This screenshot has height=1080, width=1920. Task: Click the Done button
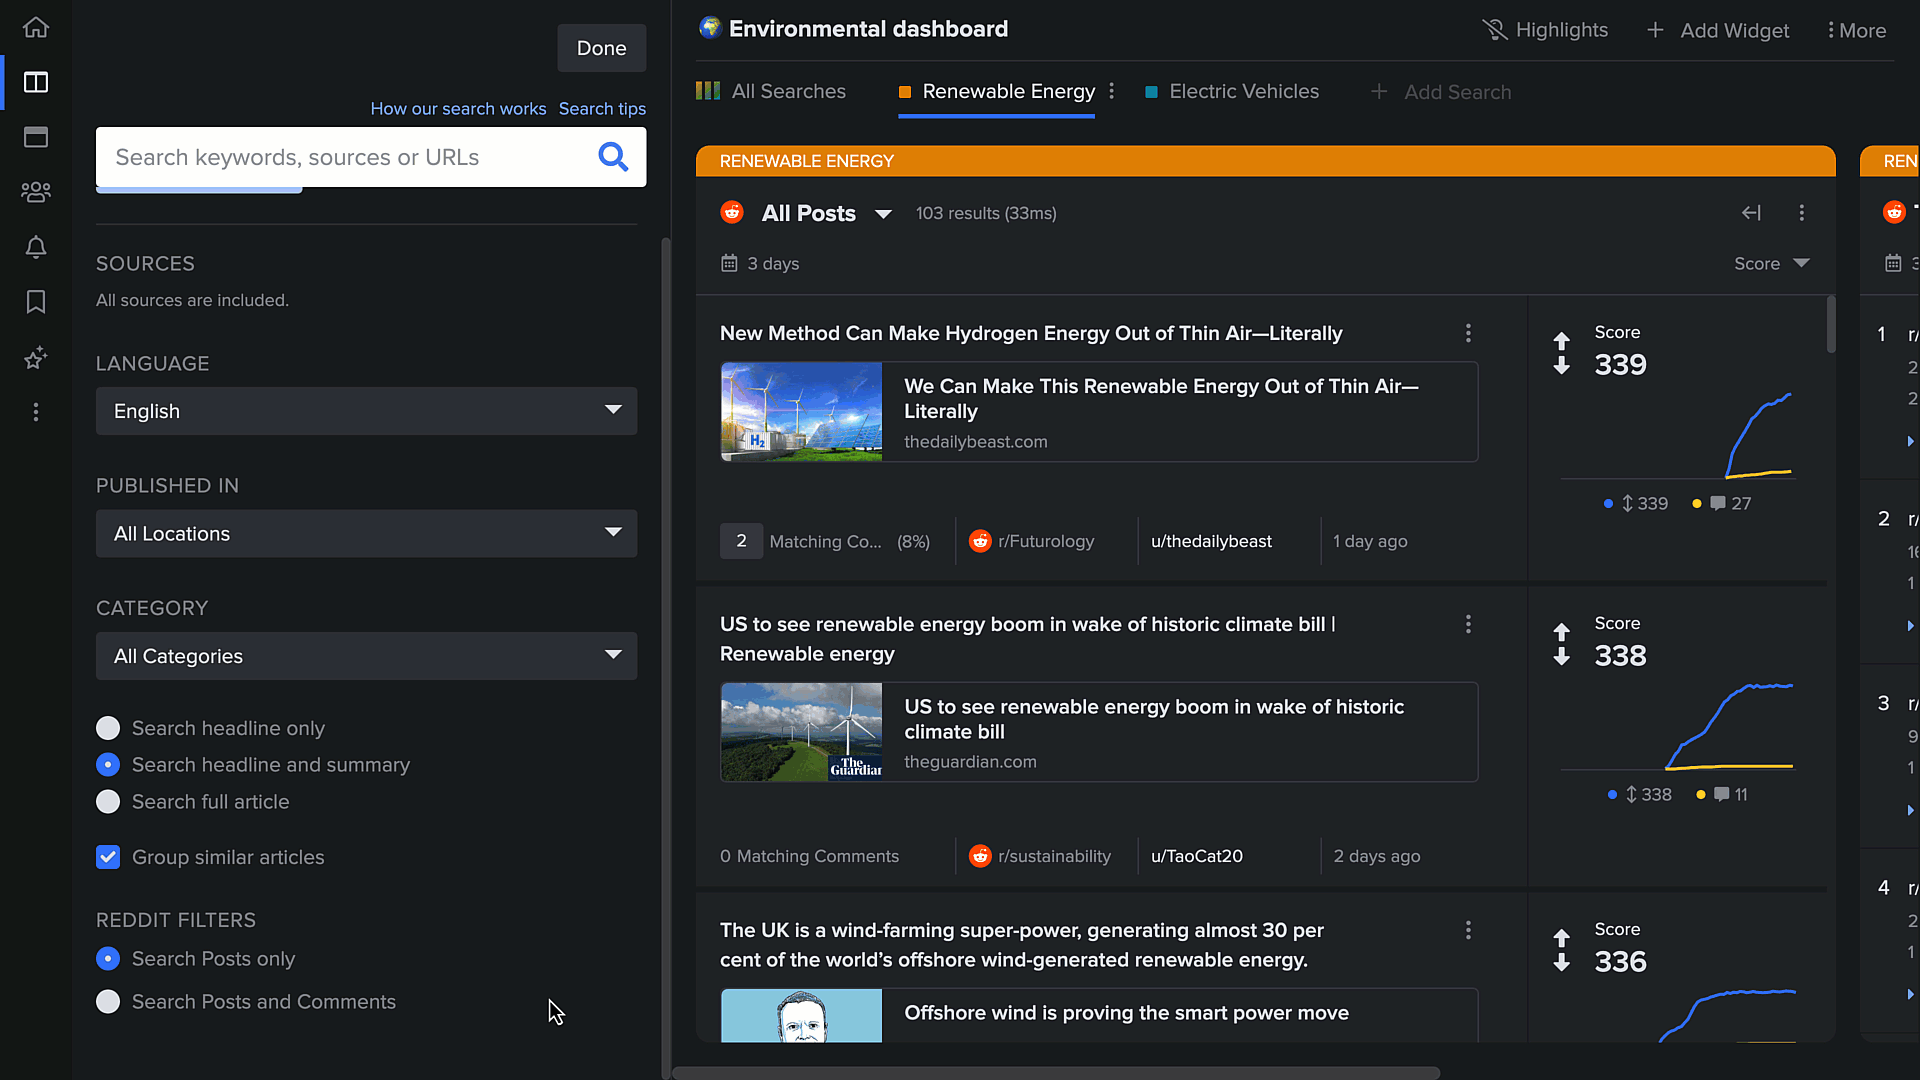[x=601, y=48]
